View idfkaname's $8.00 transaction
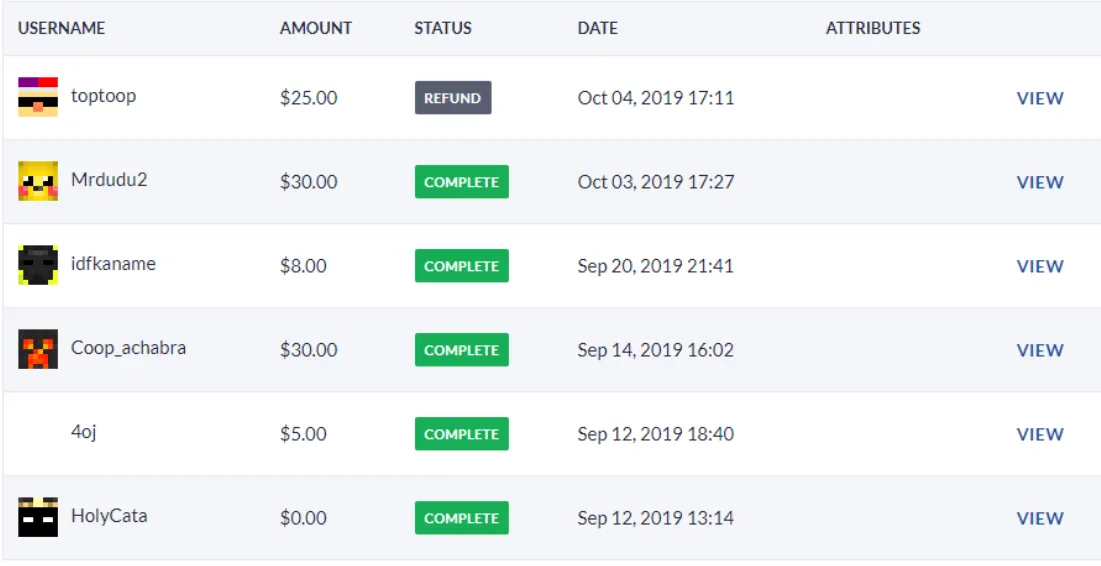Viewport: 1101px width, 566px height. (x=1039, y=266)
